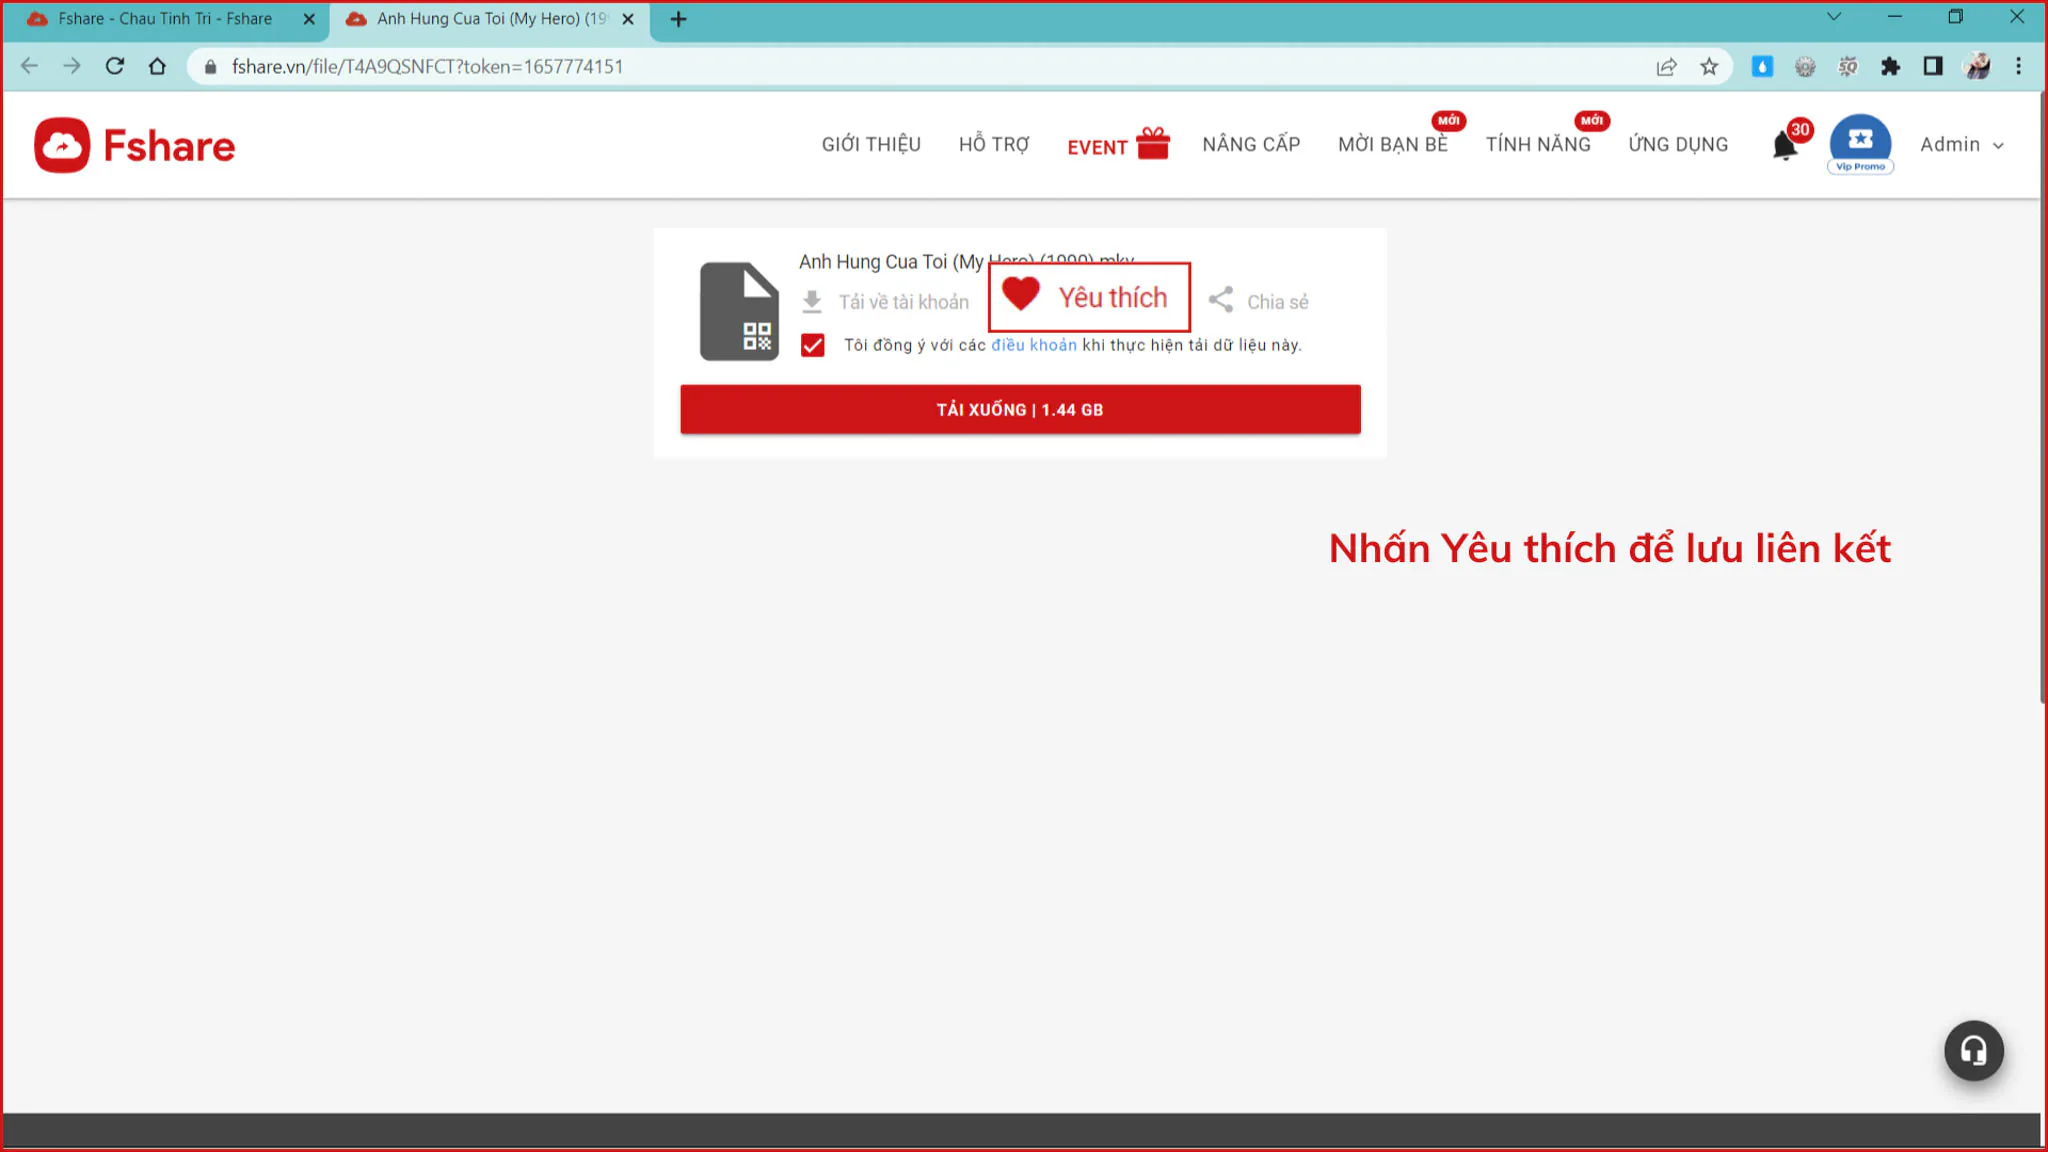This screenshot has width=2048, height=1152.
Task: Click the address bar URL
Action: point(427,66)
